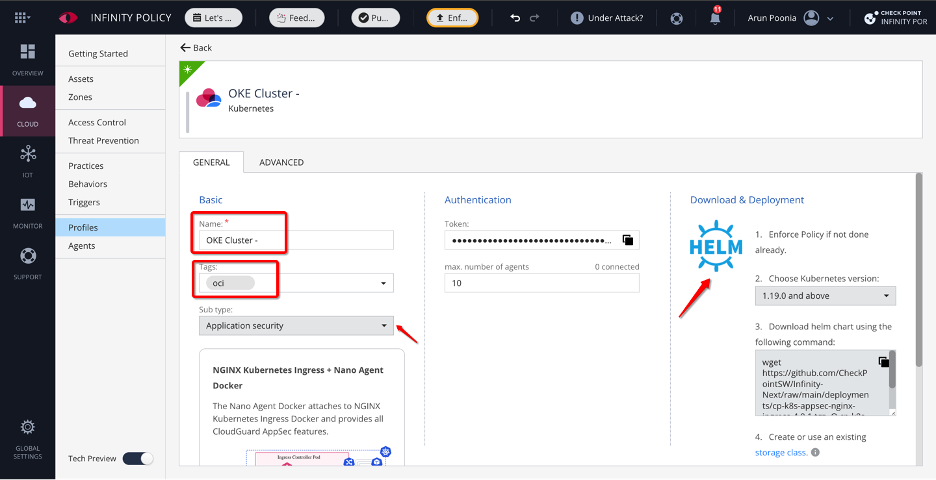Open the notifications bell
936x480 pixels.
point(715,17)
